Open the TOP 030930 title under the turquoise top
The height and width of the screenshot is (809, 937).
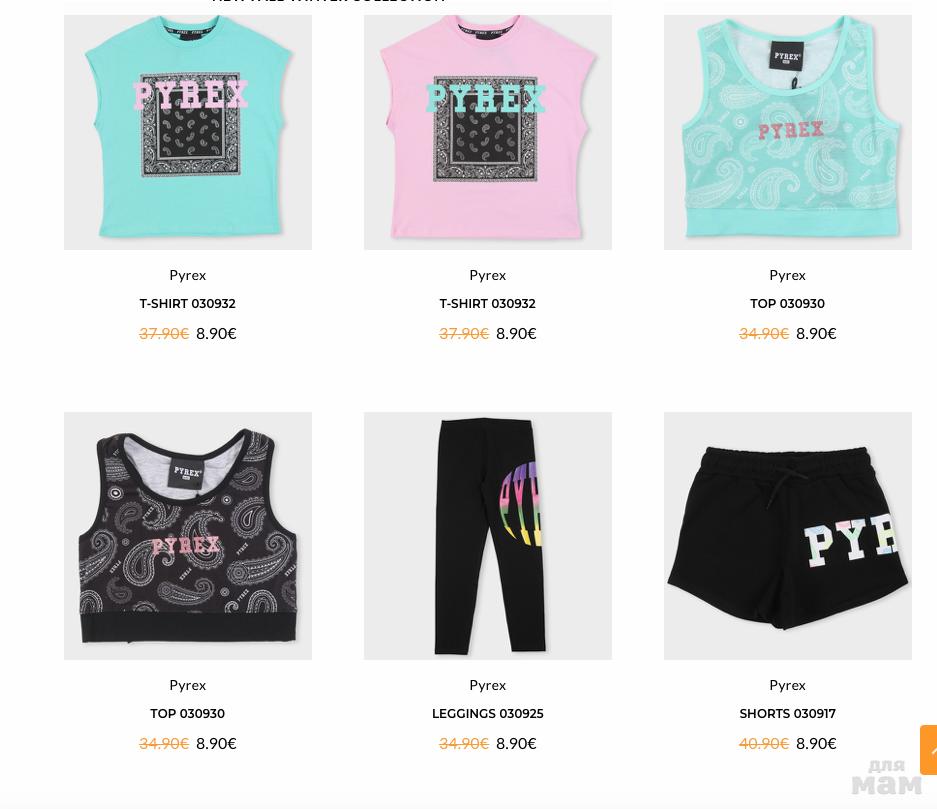788,304
